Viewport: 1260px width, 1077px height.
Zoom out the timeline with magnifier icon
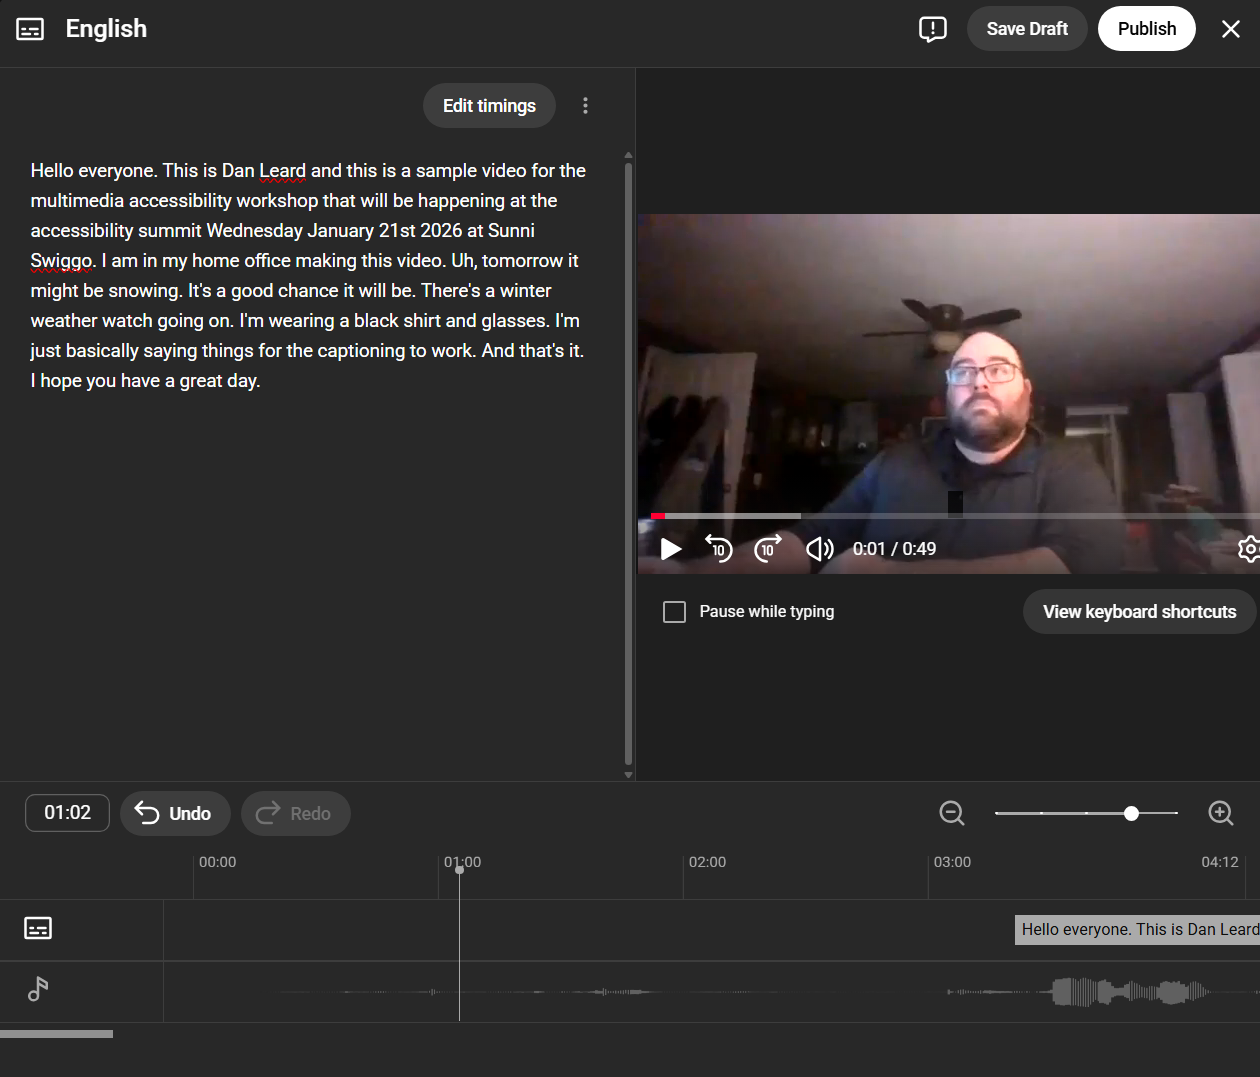pyautogui.click(x=951, y=813)
